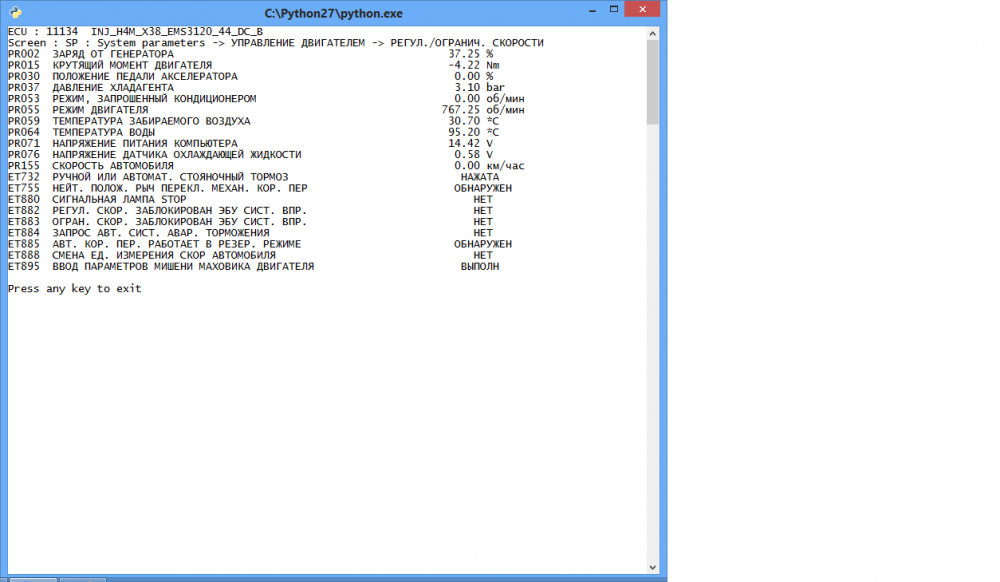Select the ET888 СМЕНА ЕД. ИЗМЕРЕНИЯ row
This screenshot has width=1000, height=582.
[x=250, y=255]
